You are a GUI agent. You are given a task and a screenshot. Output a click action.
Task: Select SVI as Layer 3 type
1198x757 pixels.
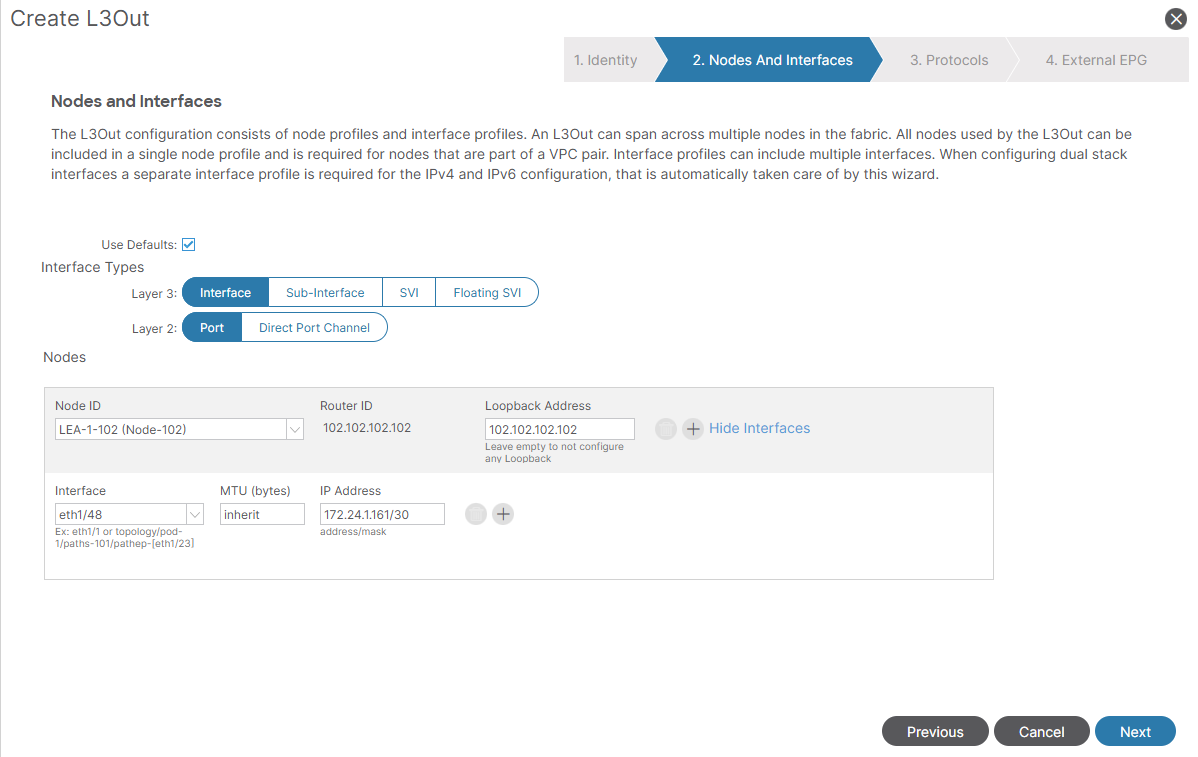click(409, 293)
